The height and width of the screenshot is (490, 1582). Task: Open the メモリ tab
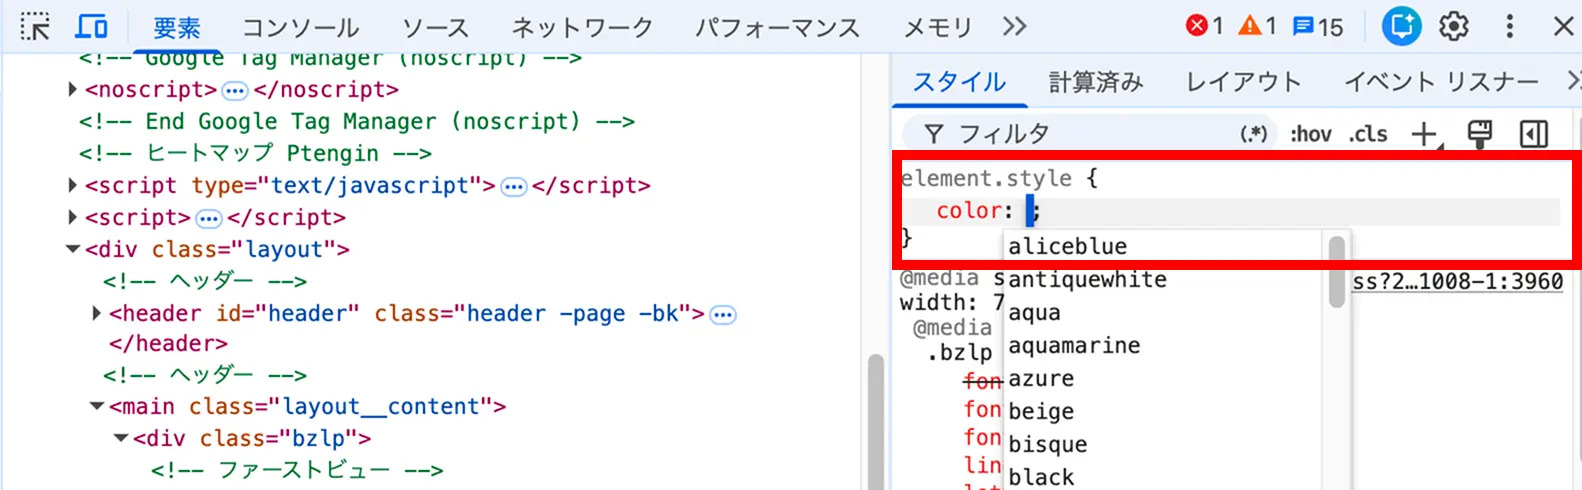(938, 28)
